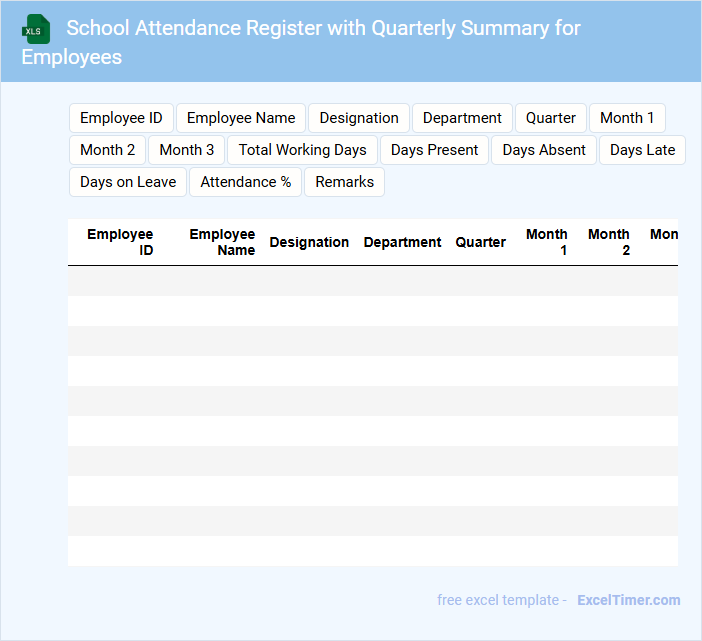This screenshot has height=641, width=702.
Task: Select the Employee ID tag
Action: pyautogui.click(x=121, y=118)
